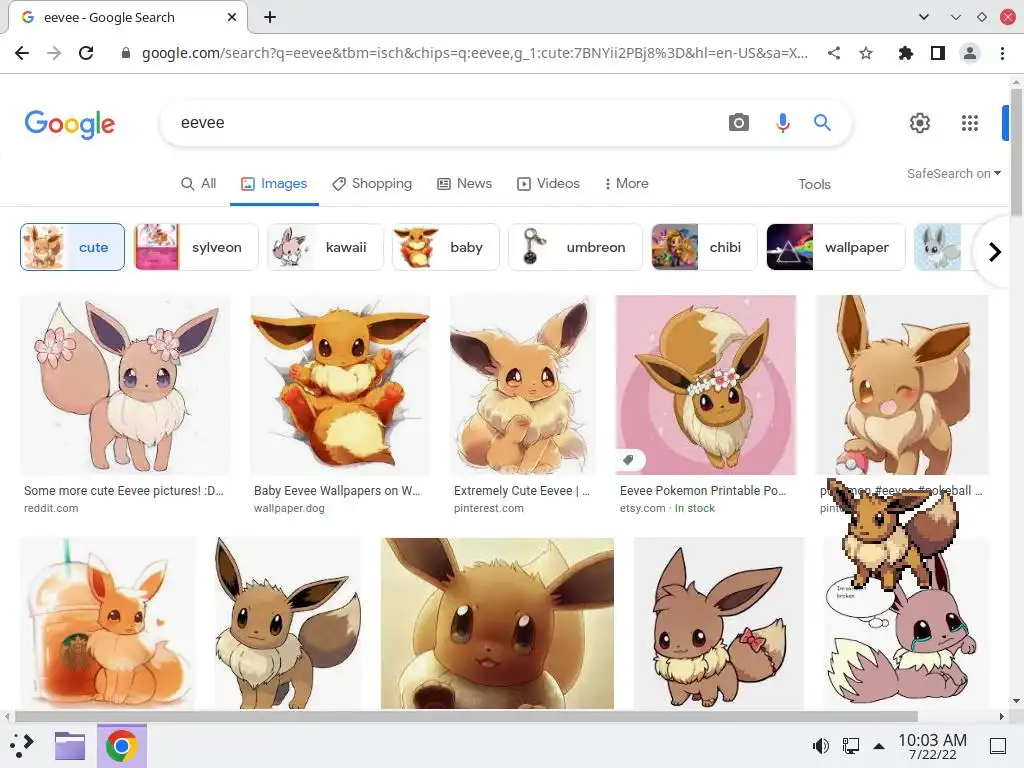
Task: Open the application launcher in taskbar
Action: click(22, 745)
